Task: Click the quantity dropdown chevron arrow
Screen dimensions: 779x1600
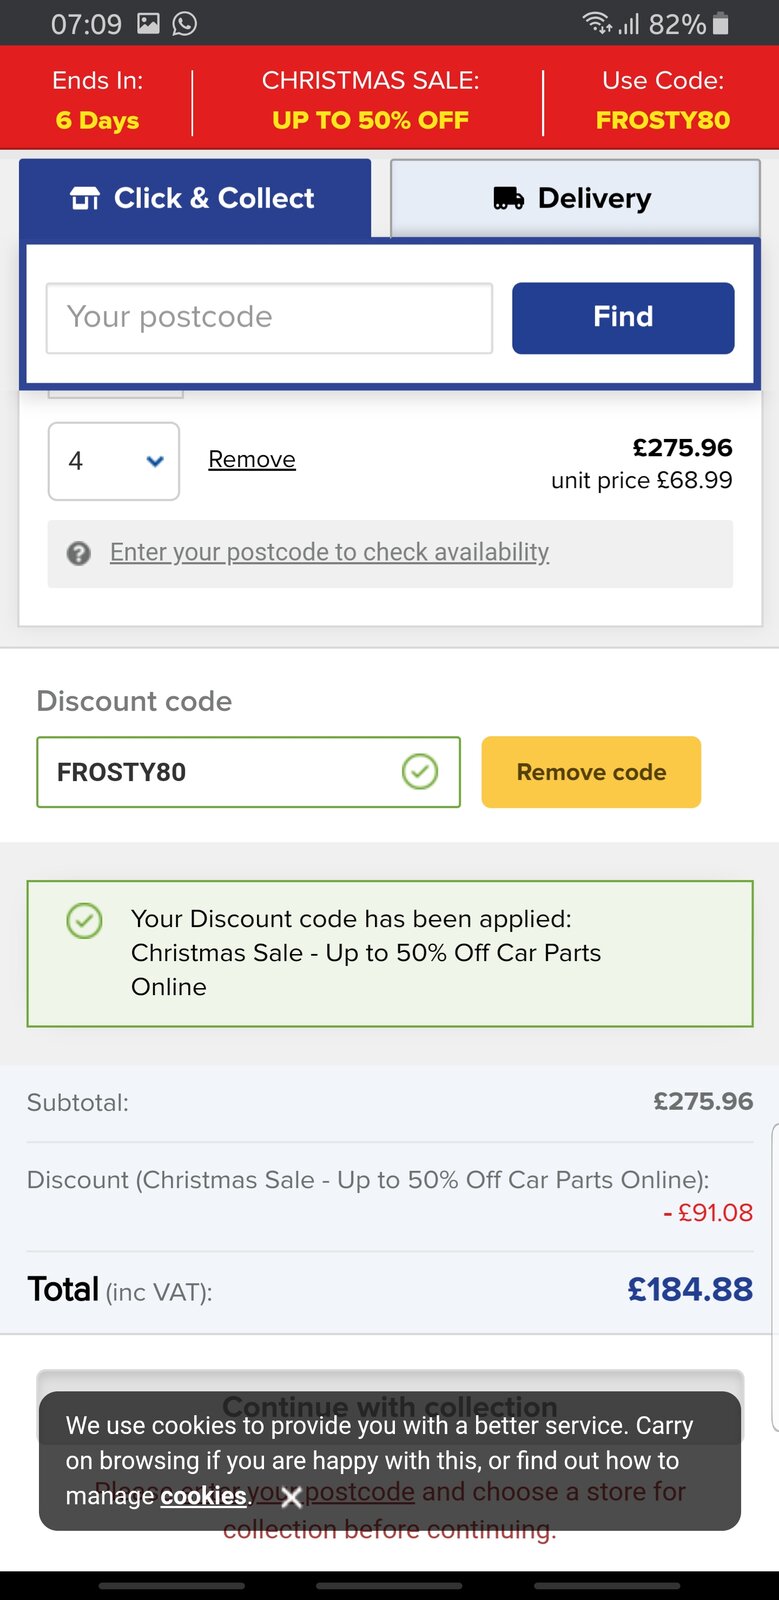Action: 155,461
